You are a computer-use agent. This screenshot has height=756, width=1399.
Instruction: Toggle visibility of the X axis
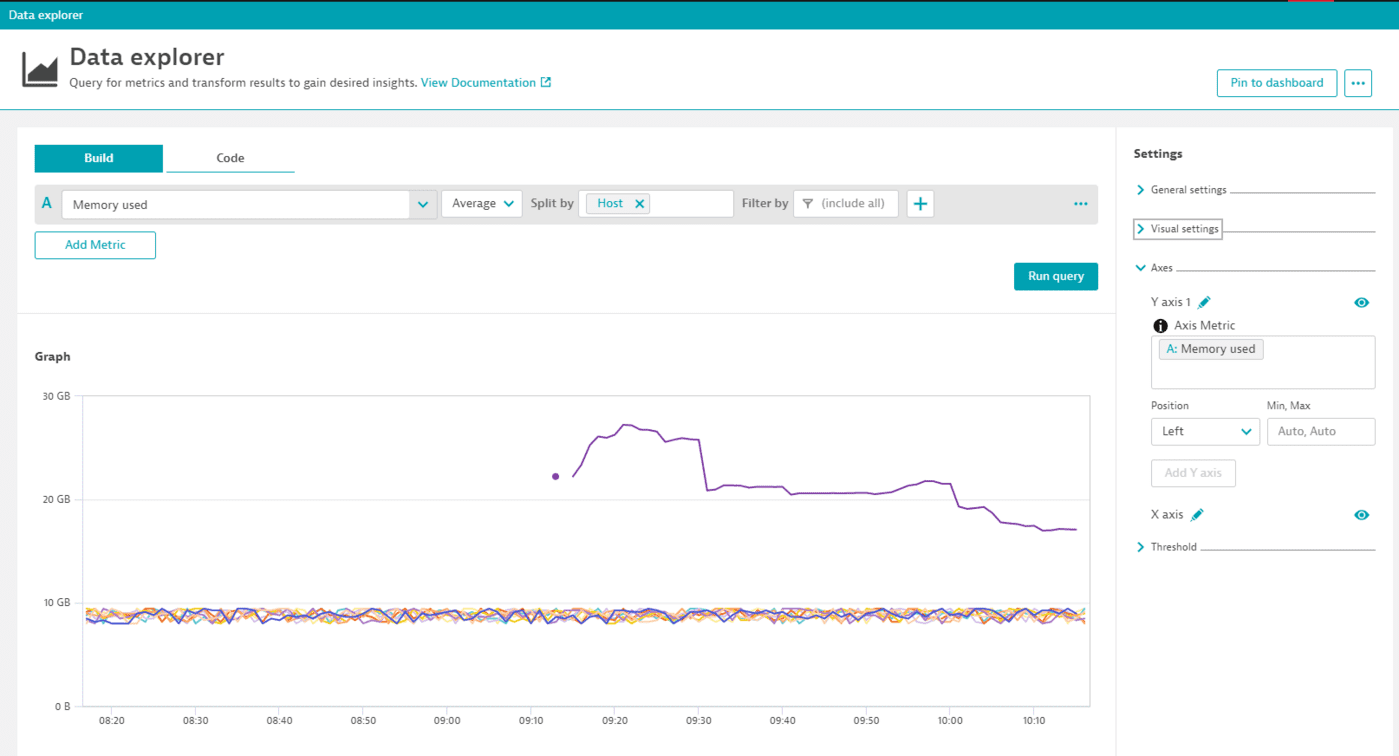pyautogui.click(x=1361, y=514)
